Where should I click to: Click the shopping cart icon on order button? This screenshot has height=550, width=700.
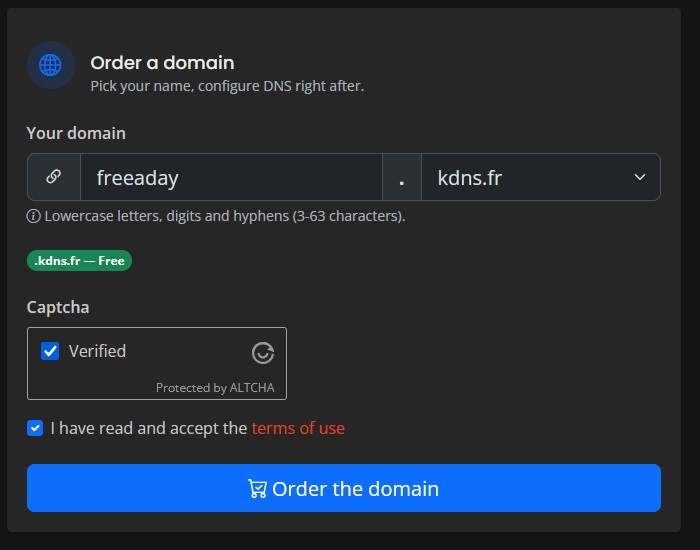[257, 488]
